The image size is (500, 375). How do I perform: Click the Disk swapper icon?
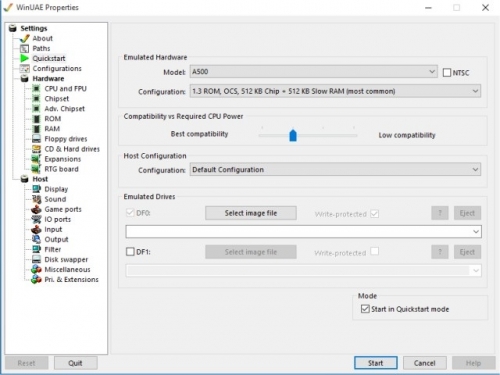tap(36, 260)
